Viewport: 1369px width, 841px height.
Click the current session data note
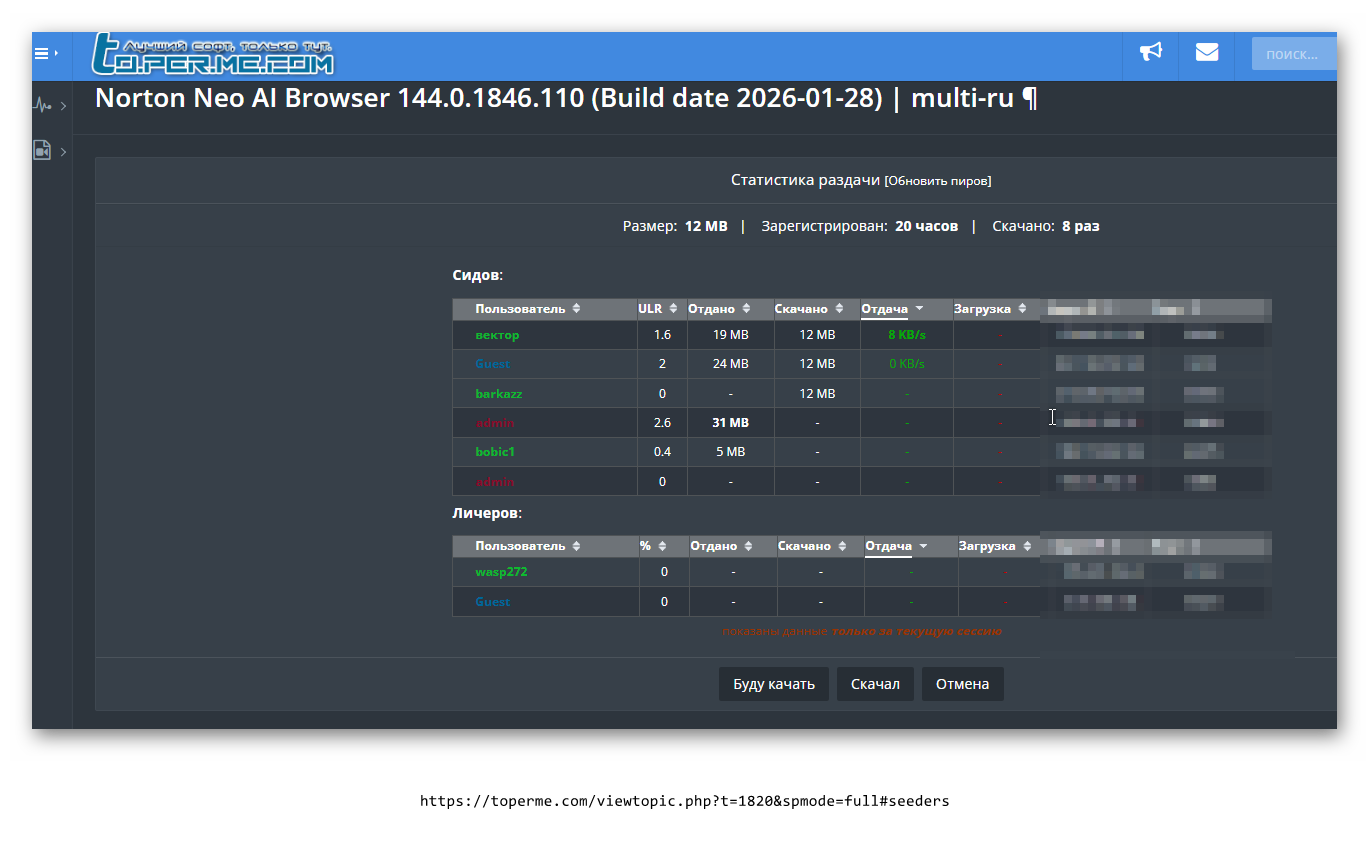coord(862,632)
